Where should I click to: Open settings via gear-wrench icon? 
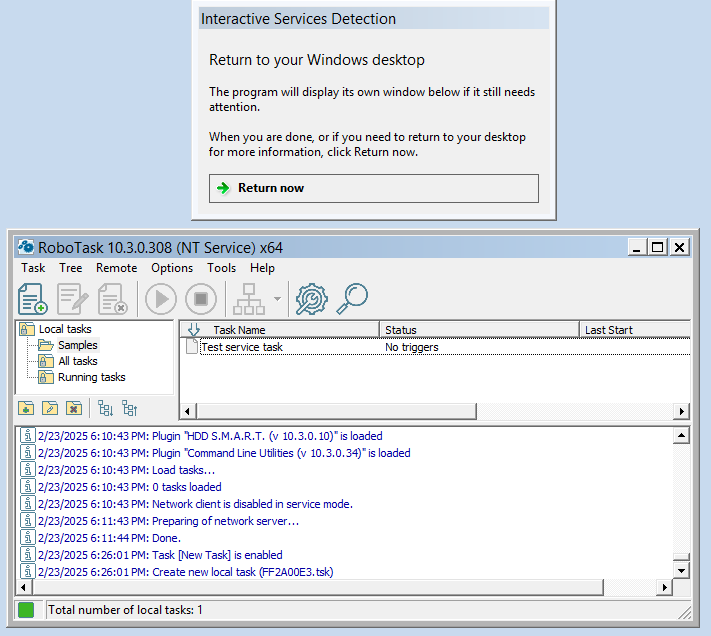coord(312,299)
